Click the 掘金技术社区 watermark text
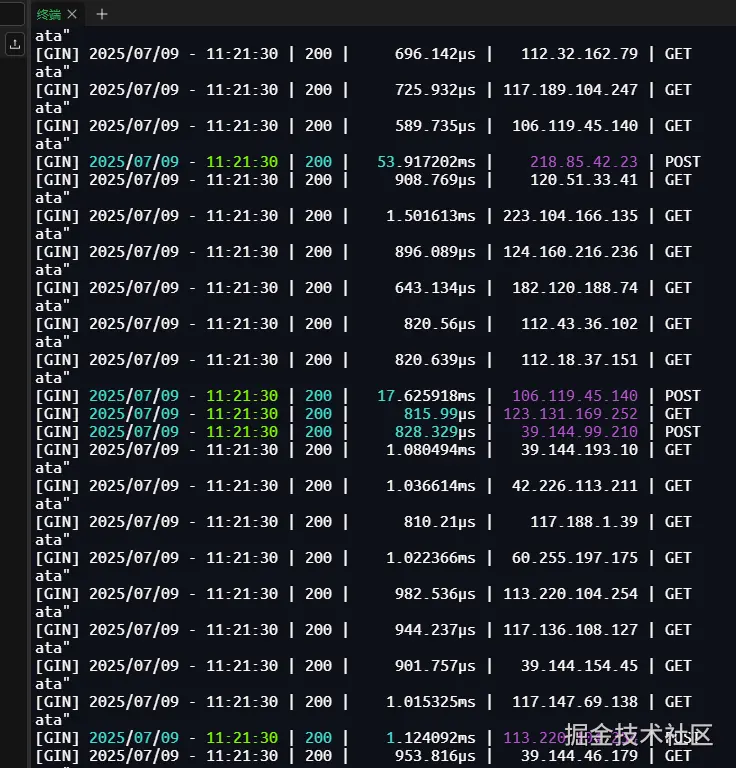 638,735
